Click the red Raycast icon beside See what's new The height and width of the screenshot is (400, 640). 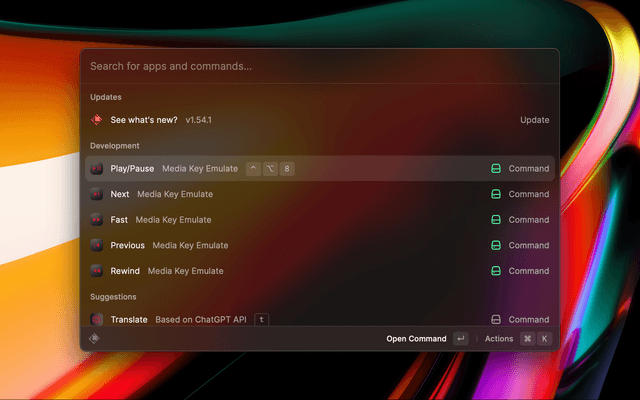97,120
